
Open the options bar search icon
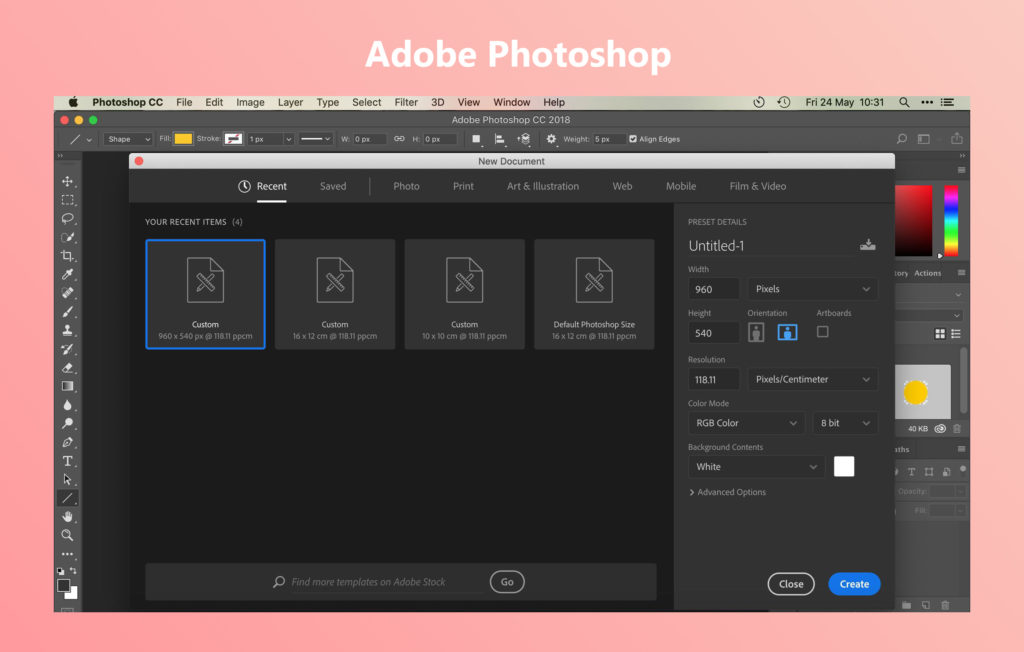[902, 139]
